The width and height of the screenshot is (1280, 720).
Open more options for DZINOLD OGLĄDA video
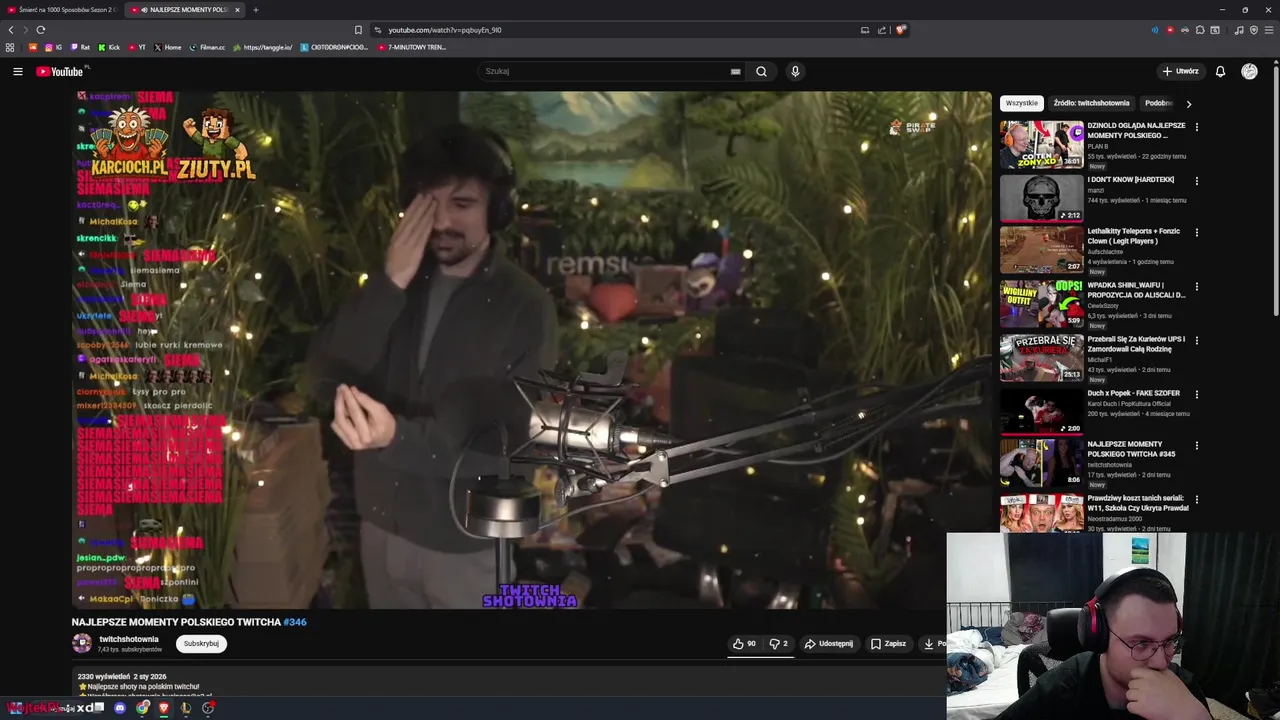pos(1196,127)
